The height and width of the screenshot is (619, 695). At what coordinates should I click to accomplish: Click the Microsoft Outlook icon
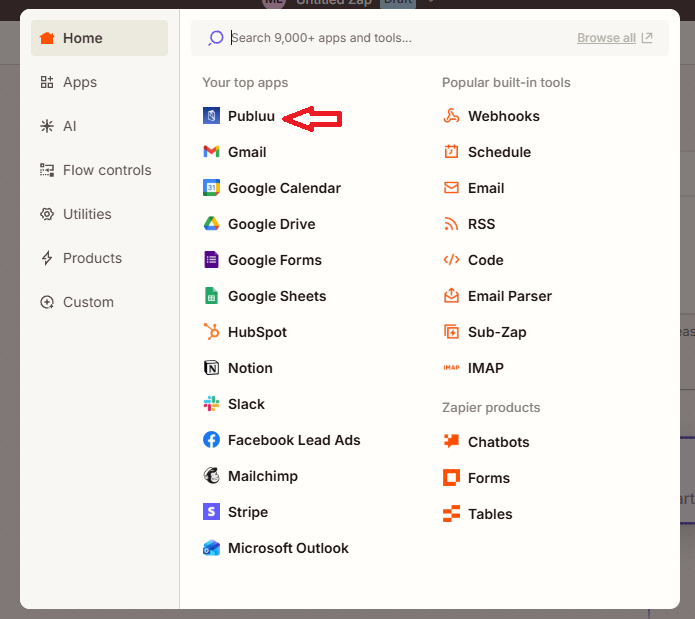(x=211, y=548)
